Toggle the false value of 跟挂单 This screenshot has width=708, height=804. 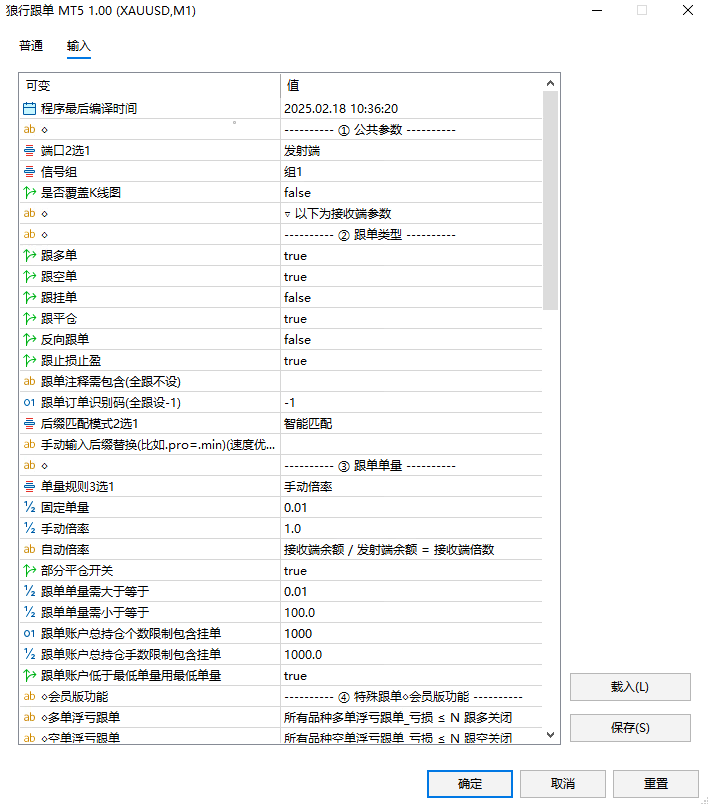click(x=411, y=298)
